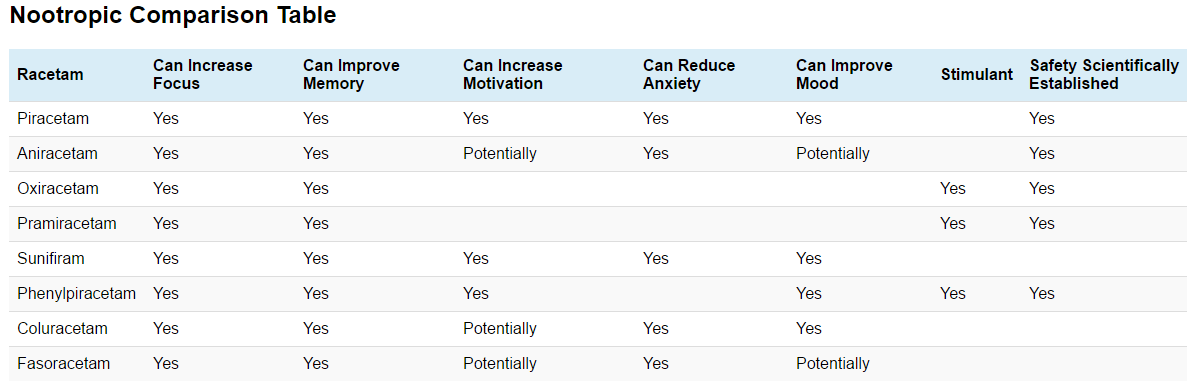Viewport: 1187px width, 381px height.
Task: Click Safety Scientifically Established header
Action: 1104,74
